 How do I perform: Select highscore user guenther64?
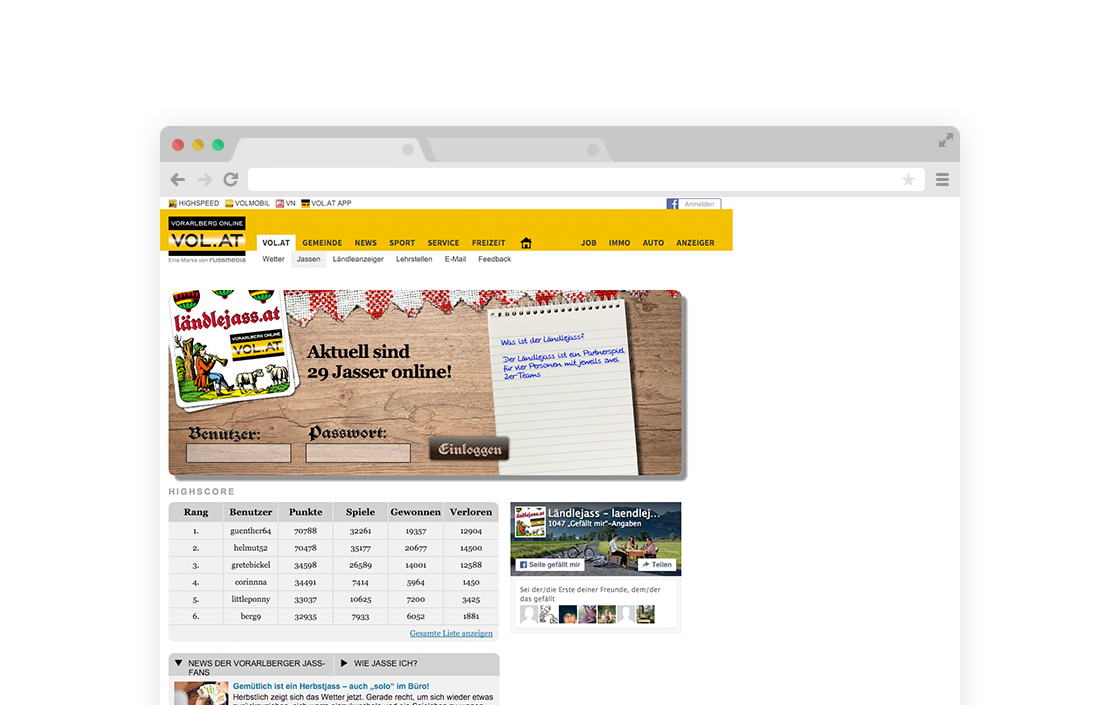click(251, 531)
